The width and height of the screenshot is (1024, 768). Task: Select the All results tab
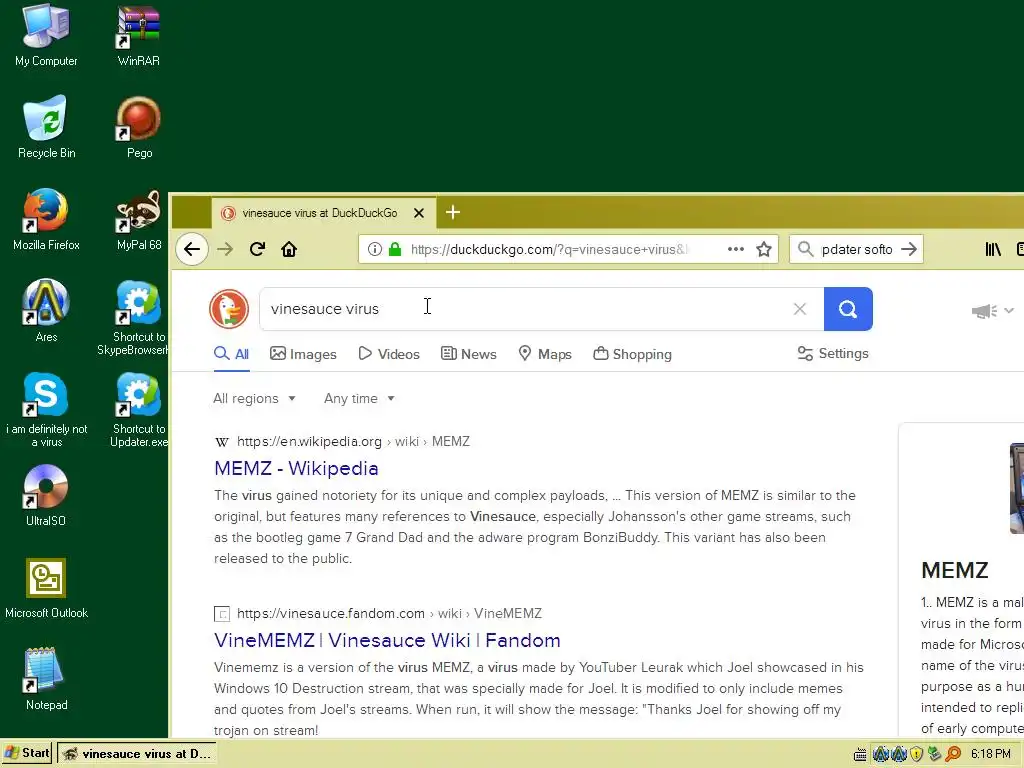click(232, 354)
